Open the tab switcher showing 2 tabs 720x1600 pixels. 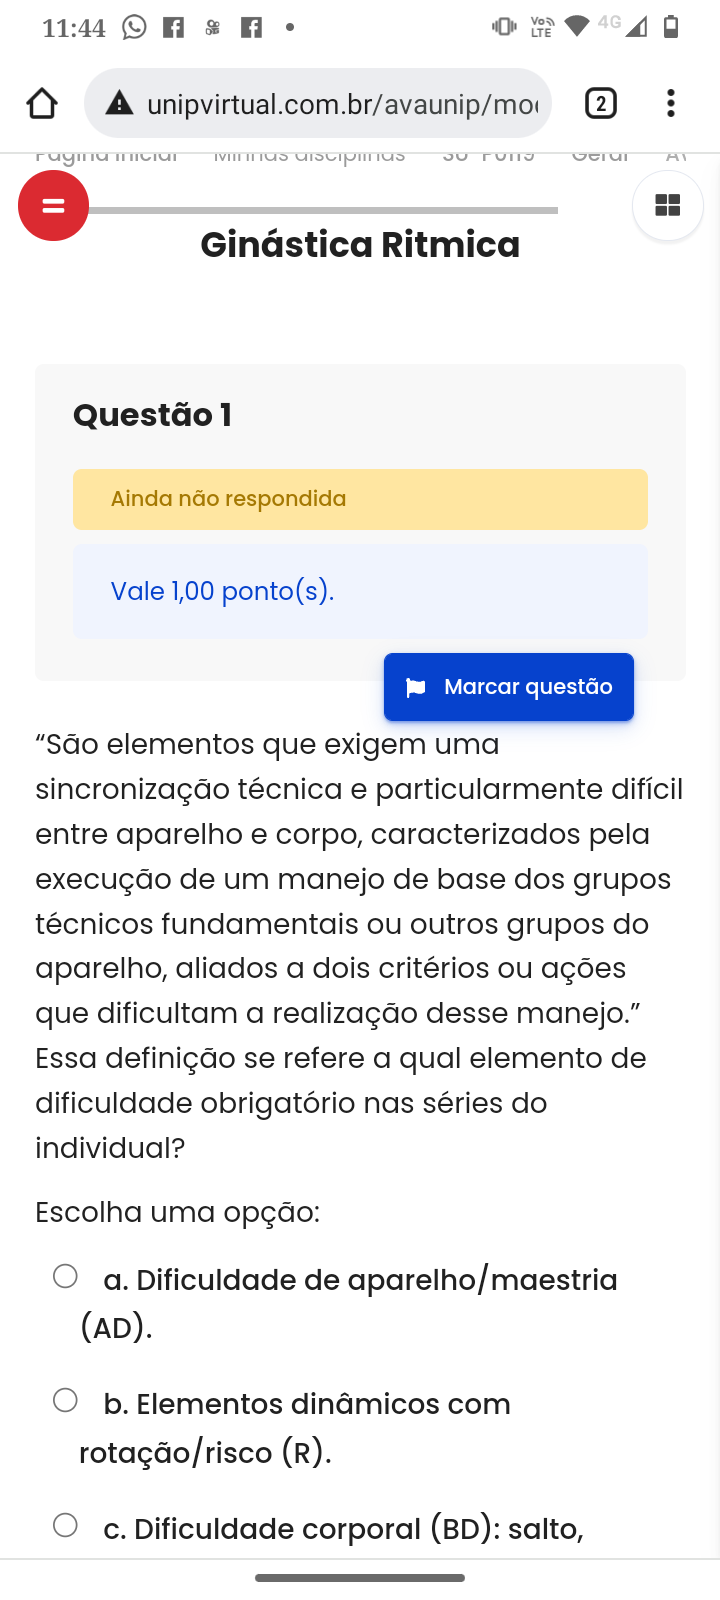[600, 103]
